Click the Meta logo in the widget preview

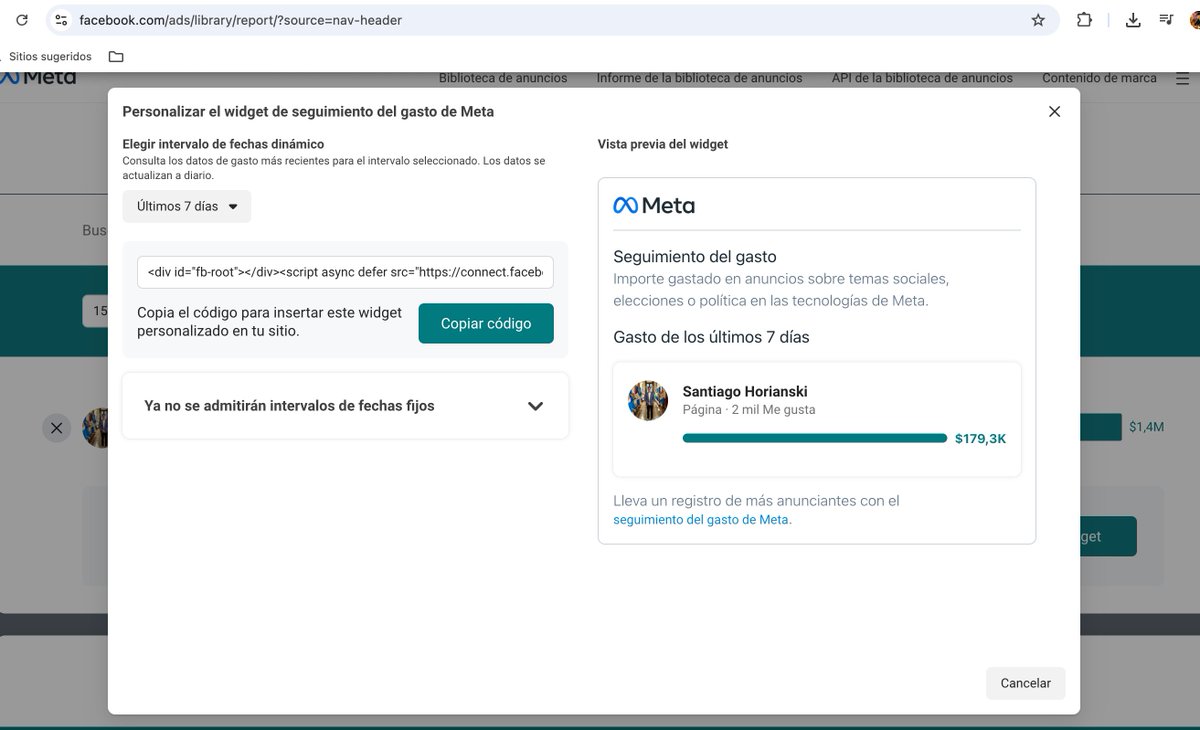pos(654,205)
